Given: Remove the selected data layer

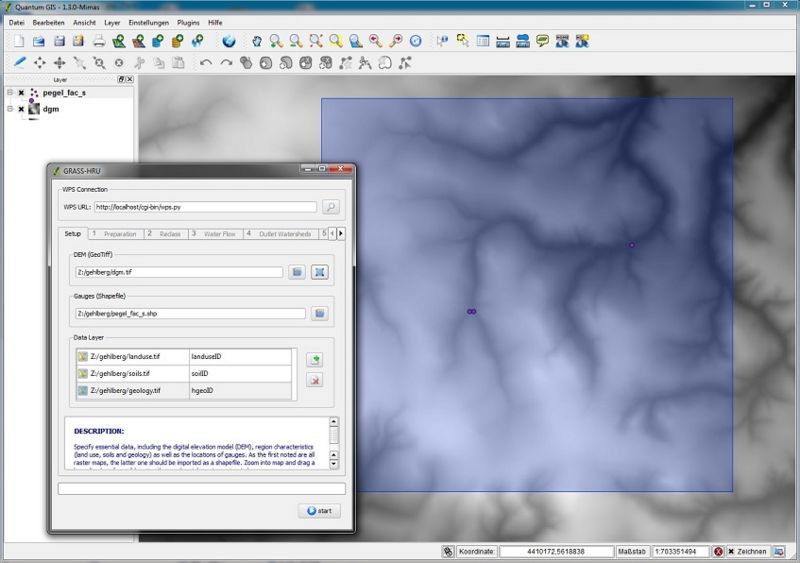Looking at the screenshot, I should 314,380.
